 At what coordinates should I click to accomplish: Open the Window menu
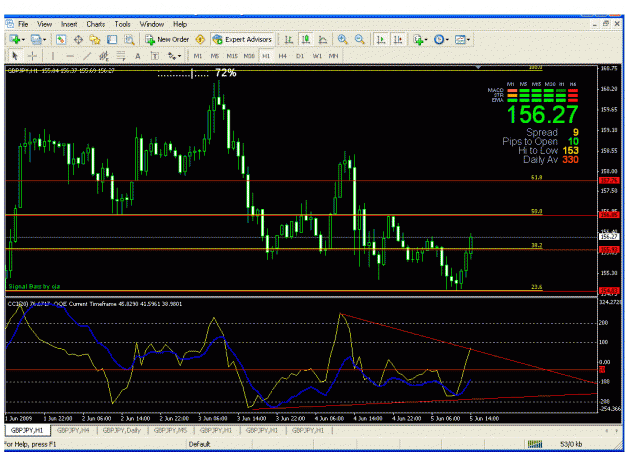pos(151,24)
